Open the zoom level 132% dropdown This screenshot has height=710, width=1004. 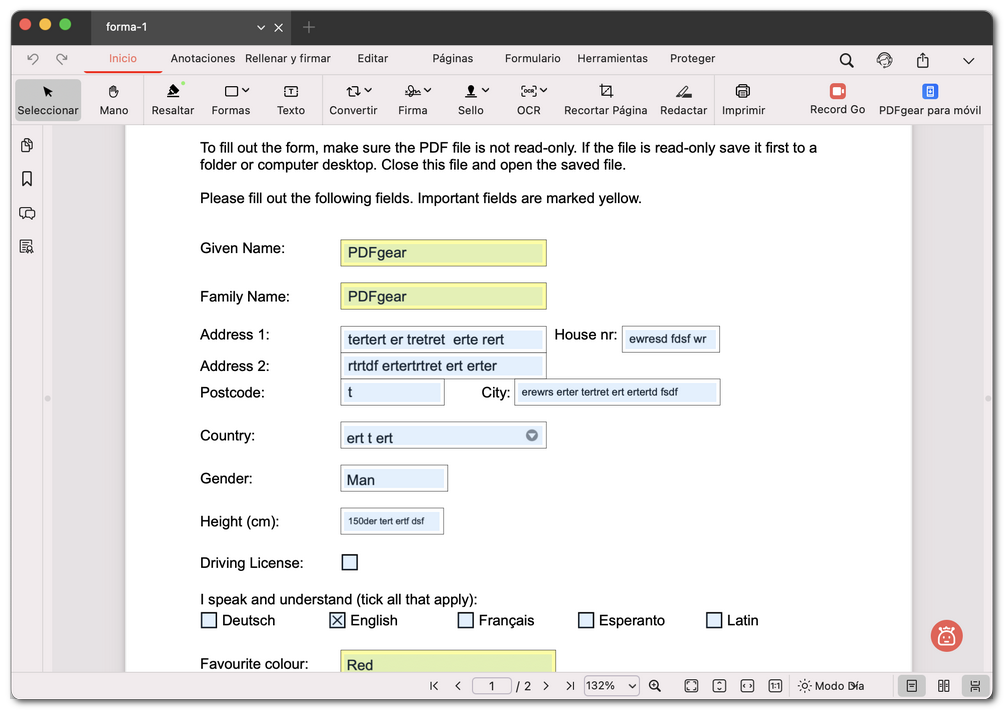(611, 686)
